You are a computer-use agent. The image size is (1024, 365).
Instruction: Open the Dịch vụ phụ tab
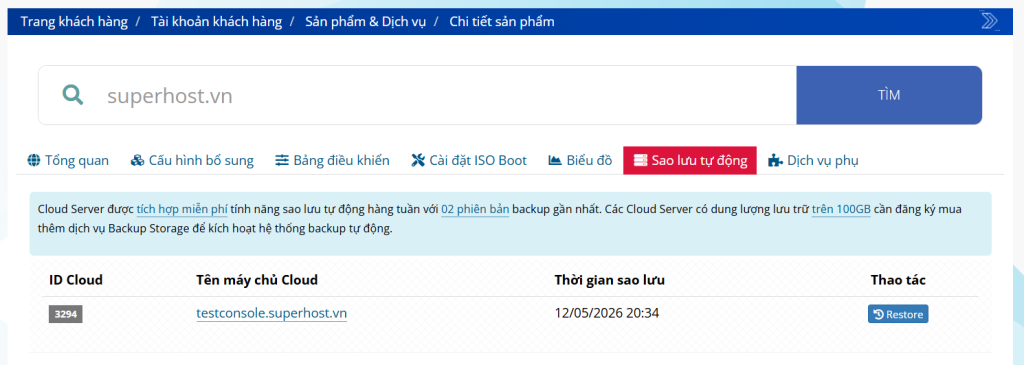[x=814, y=160]
